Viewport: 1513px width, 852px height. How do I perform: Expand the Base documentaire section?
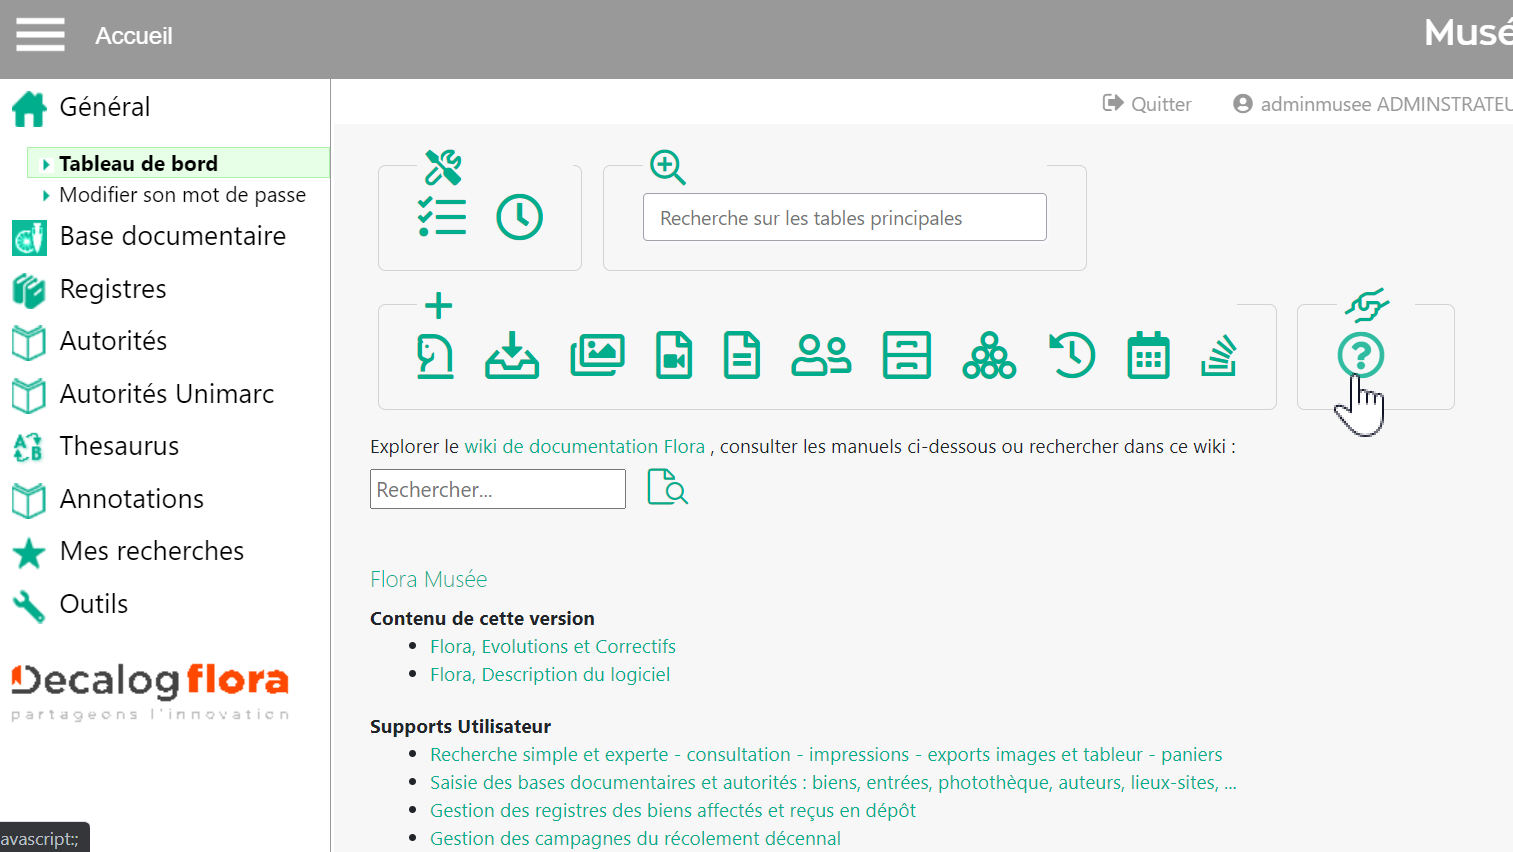click(172, 237)
